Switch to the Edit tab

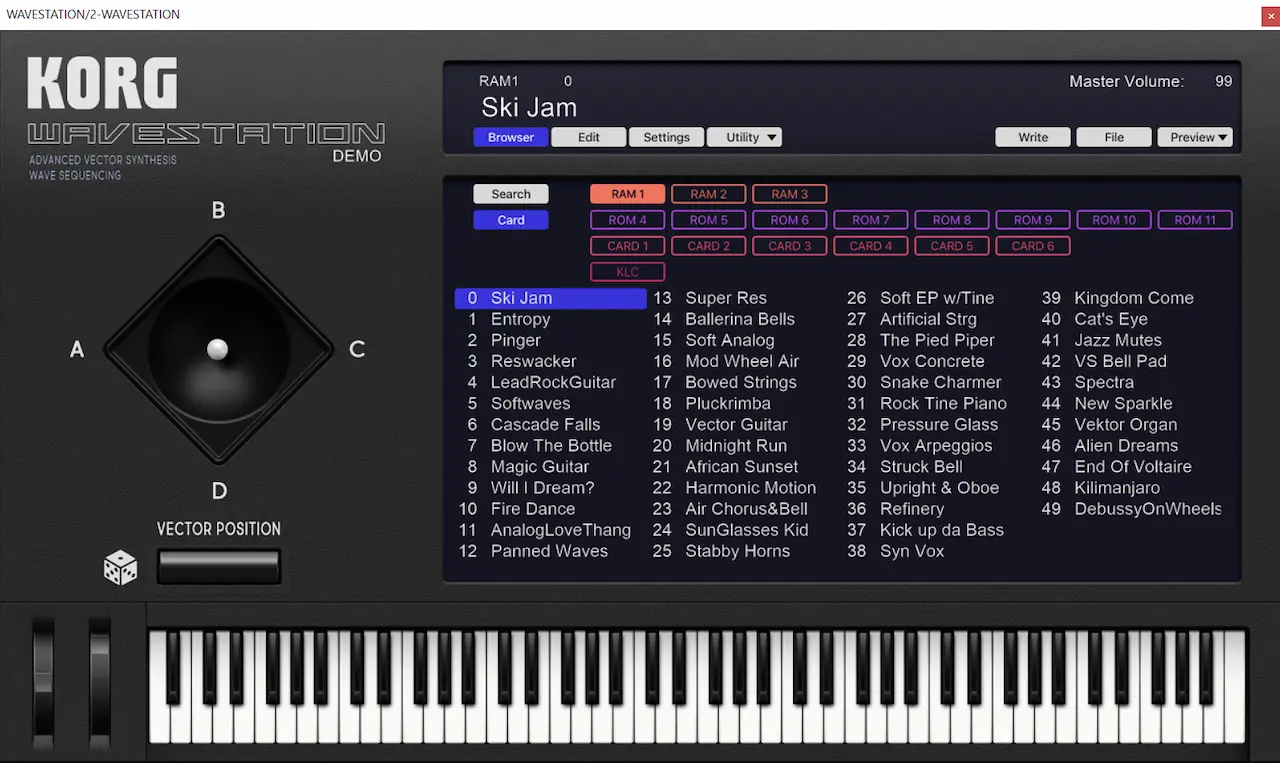(x=589, y=137)
